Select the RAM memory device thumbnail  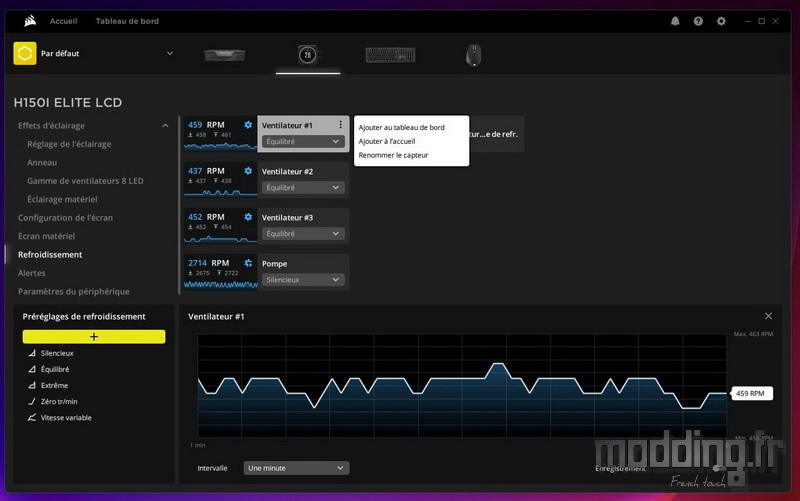[224, 54]
